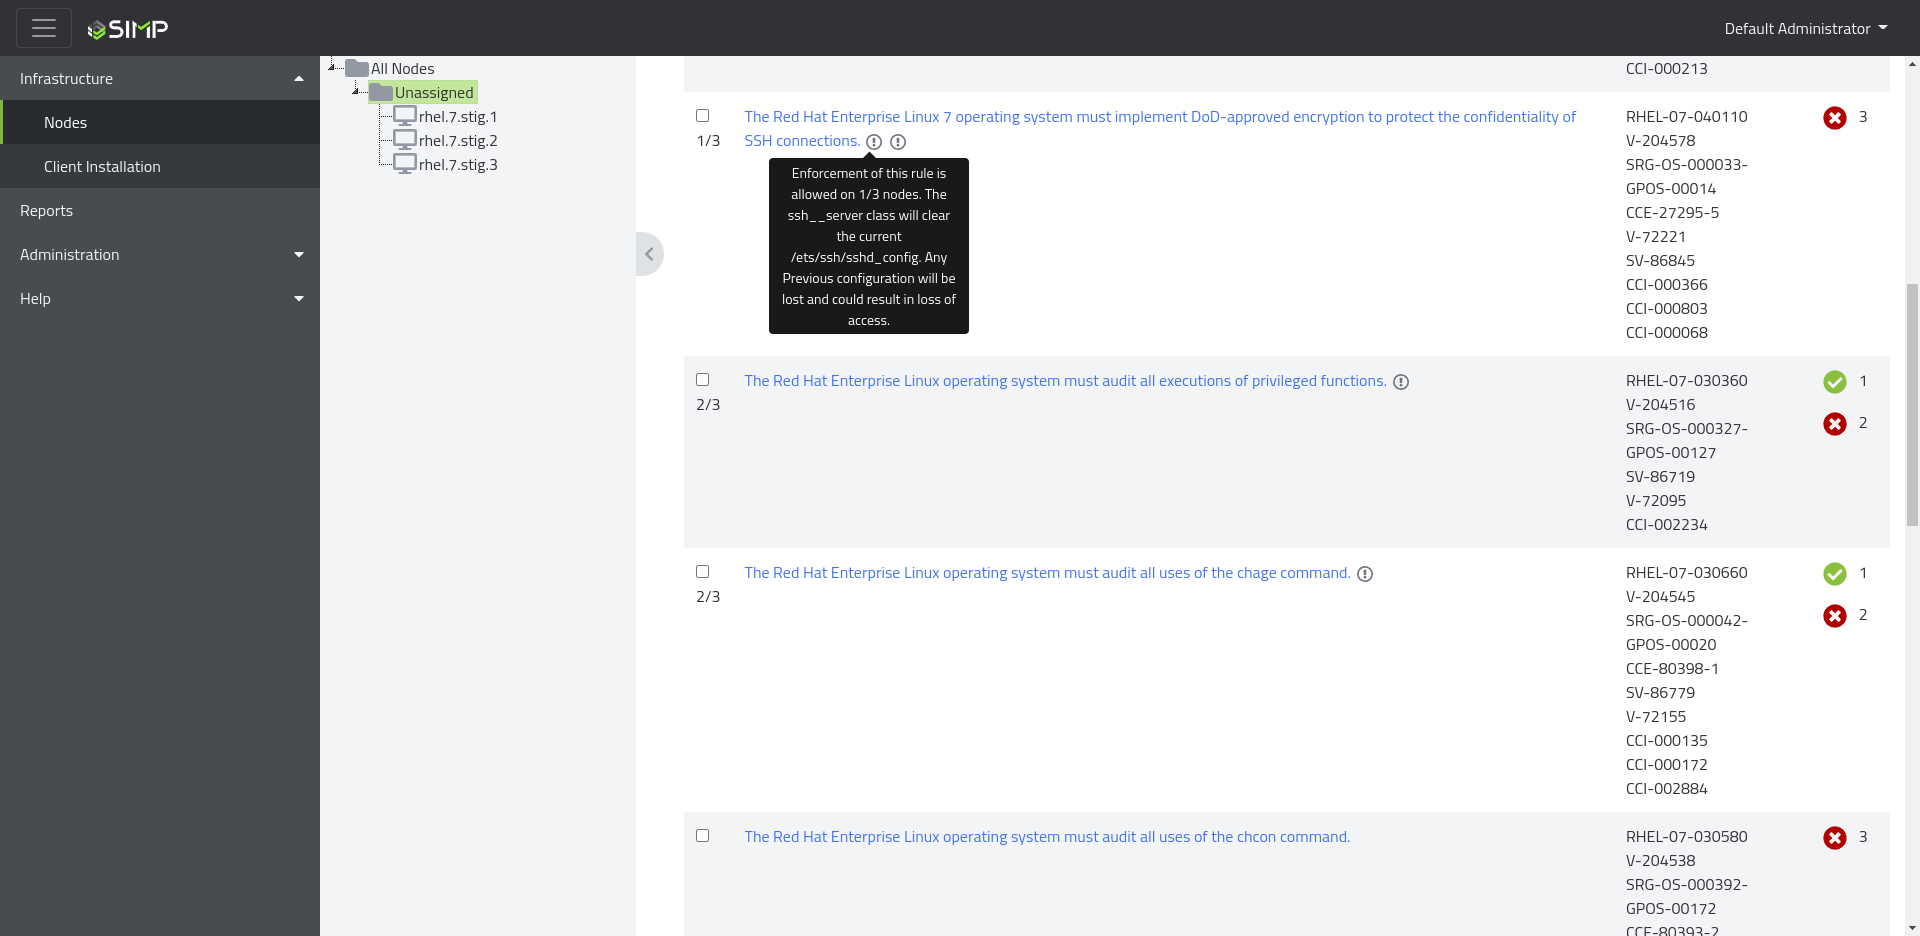This screenshot has width=1920, height=936.
Task: Click the green passed icon for RHEL-07-030360
Action: tap(1835, 382)
